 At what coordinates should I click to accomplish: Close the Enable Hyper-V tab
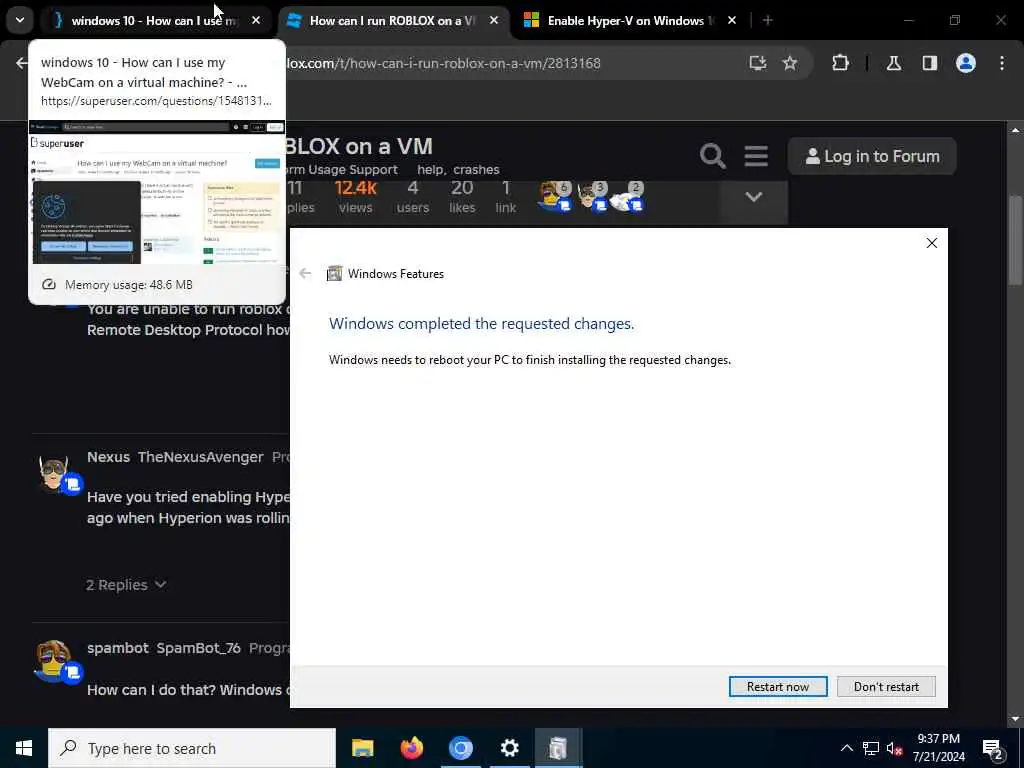732,20
